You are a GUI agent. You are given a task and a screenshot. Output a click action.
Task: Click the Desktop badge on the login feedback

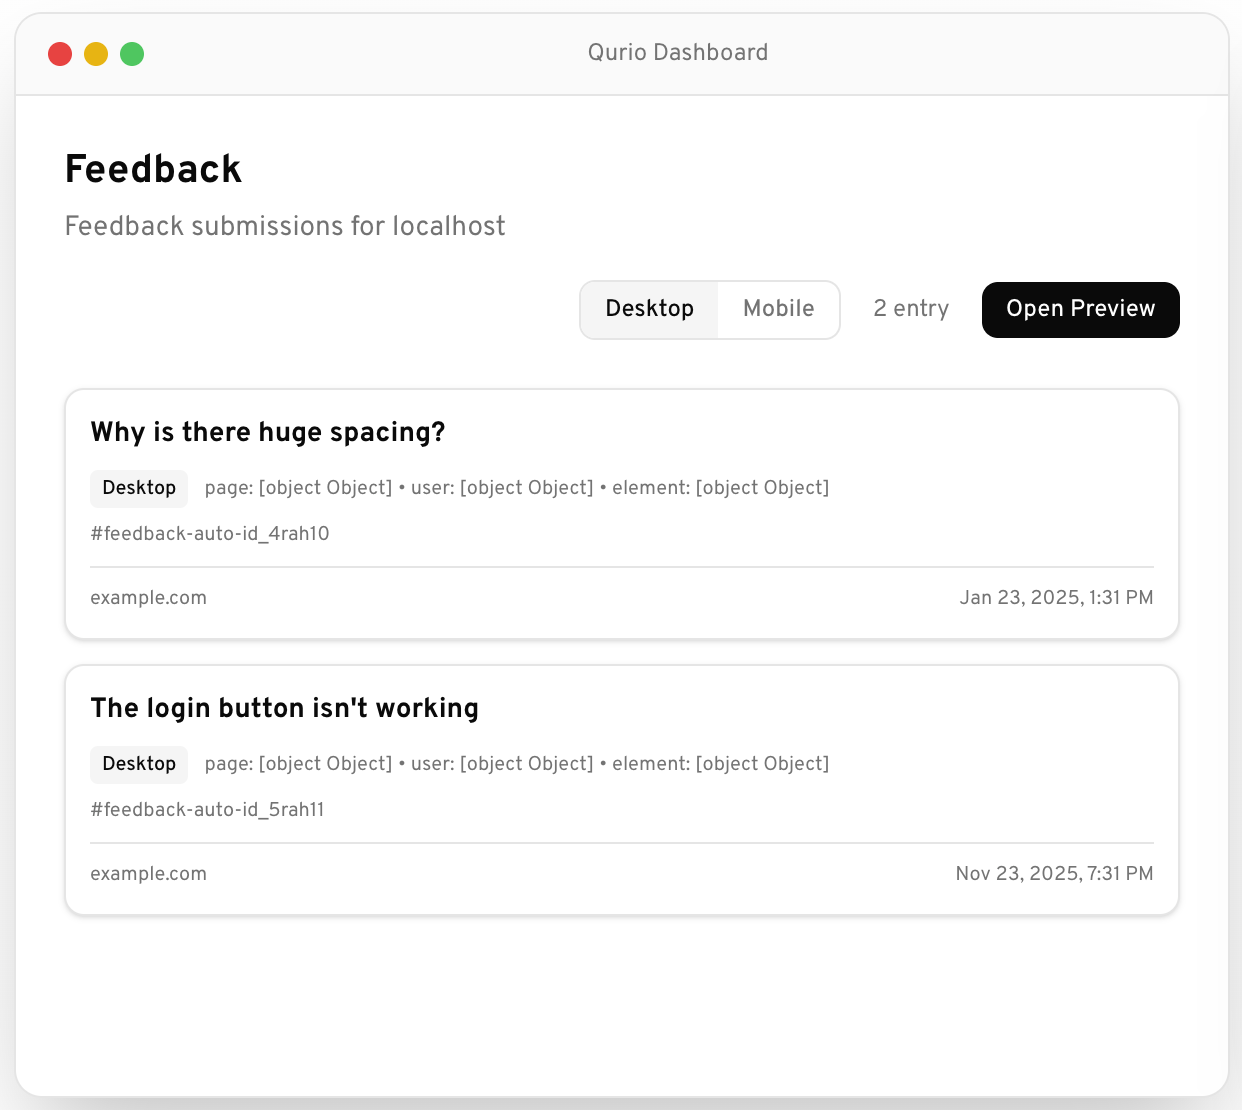[139, 764]
